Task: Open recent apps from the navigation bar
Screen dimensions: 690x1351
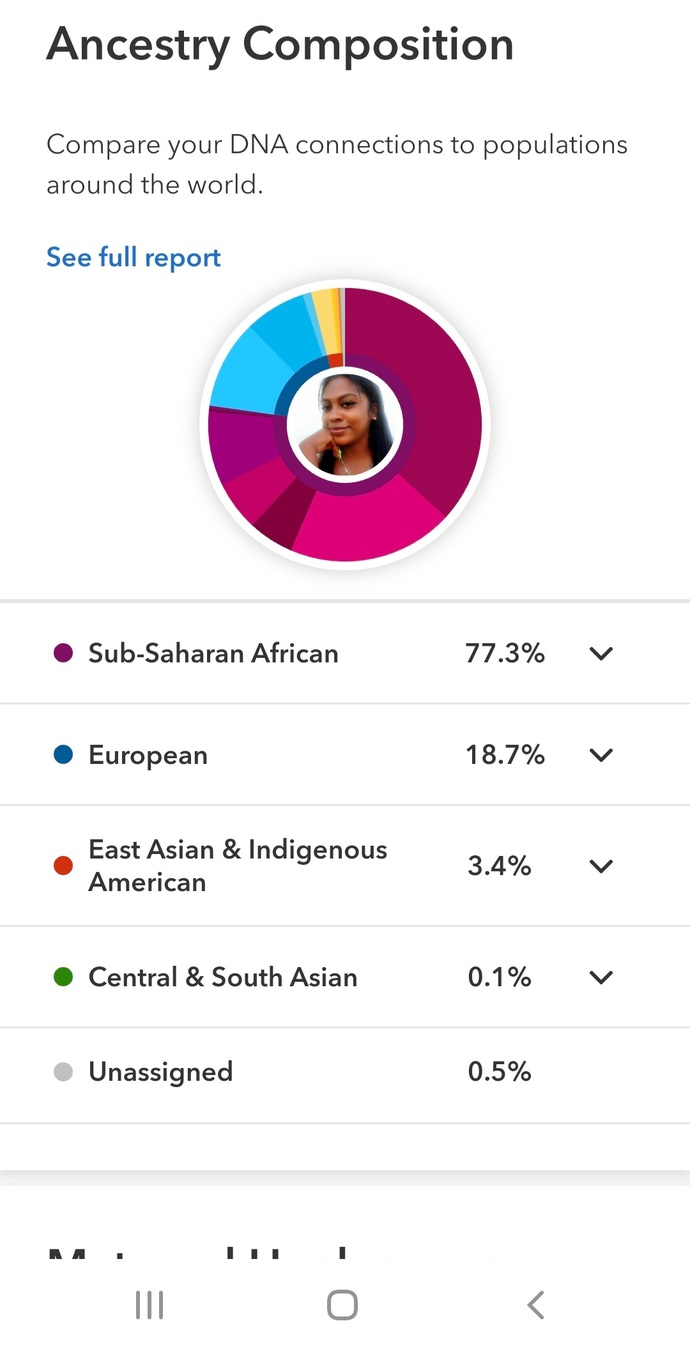Action: point(149,1304)
